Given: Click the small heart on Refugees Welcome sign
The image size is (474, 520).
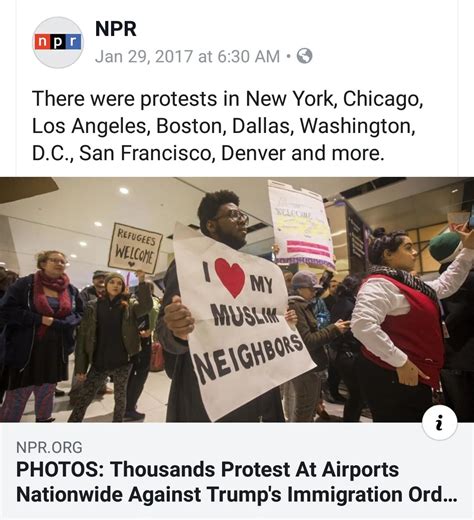Looking at the screenshot, I should (x=132, y=264).
